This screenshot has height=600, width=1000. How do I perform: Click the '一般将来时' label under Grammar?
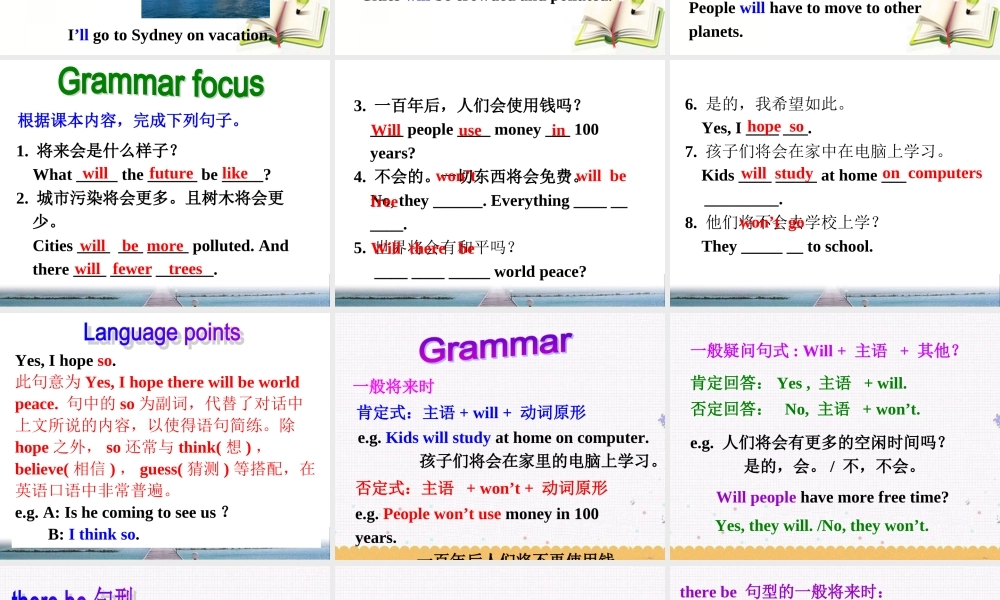click(x=393, y=386)
